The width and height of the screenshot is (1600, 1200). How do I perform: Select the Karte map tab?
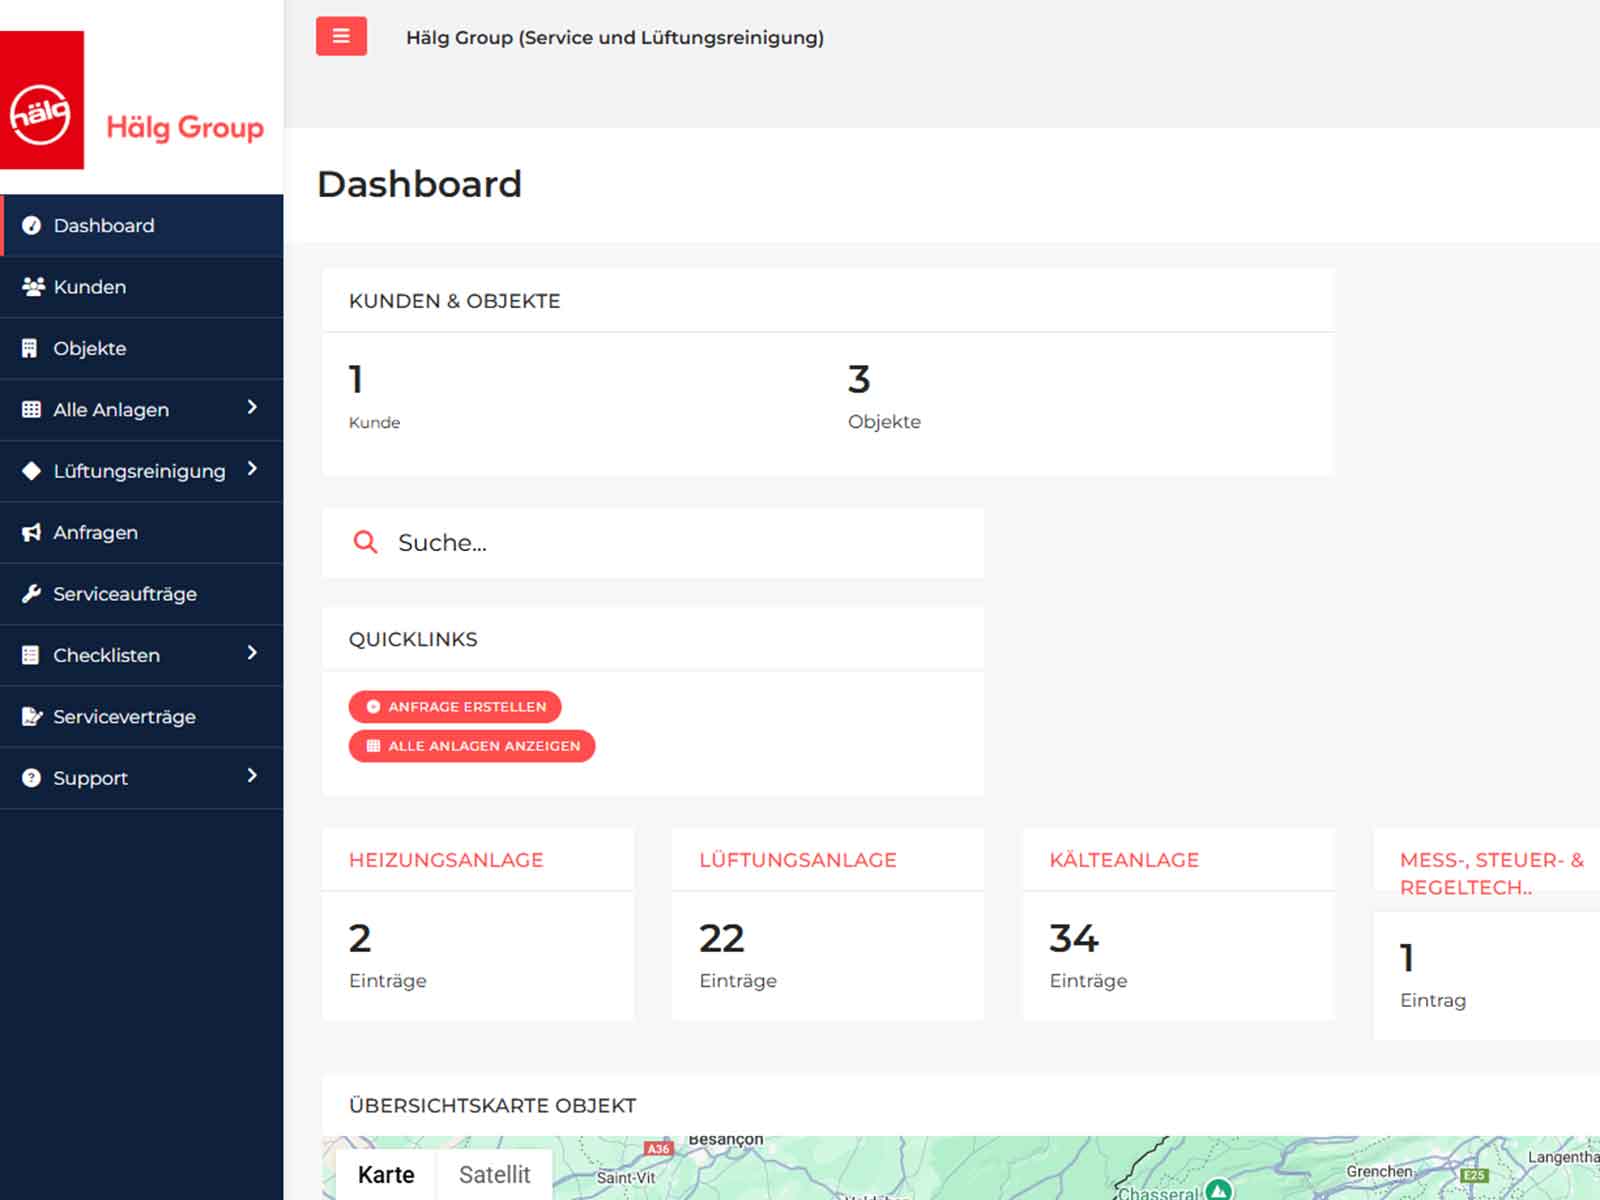[x=386, y=1174]
